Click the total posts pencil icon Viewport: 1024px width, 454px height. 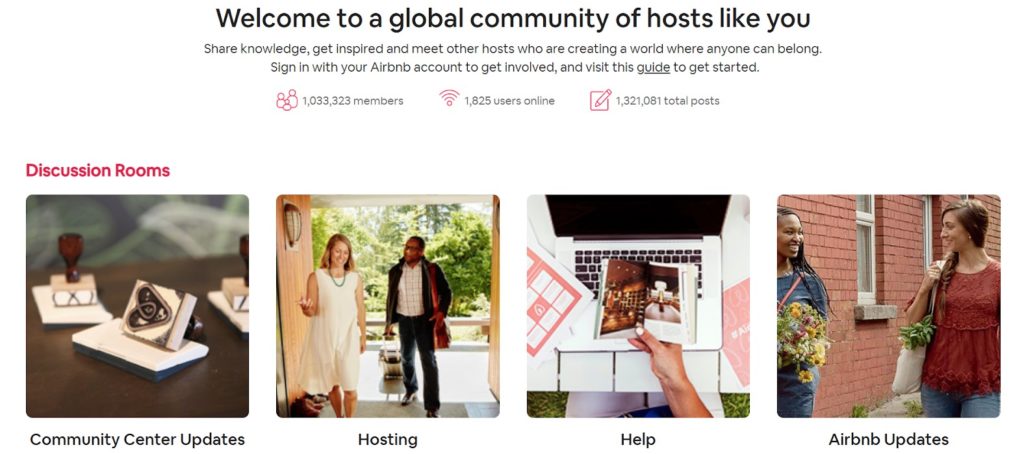[x=600, y=100]
